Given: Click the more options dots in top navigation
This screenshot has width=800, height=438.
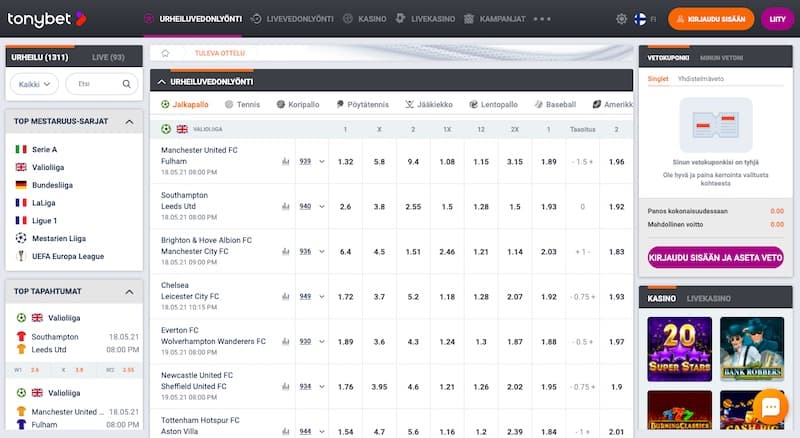Looking at the screenshot, I should click(x=542, y=19).
